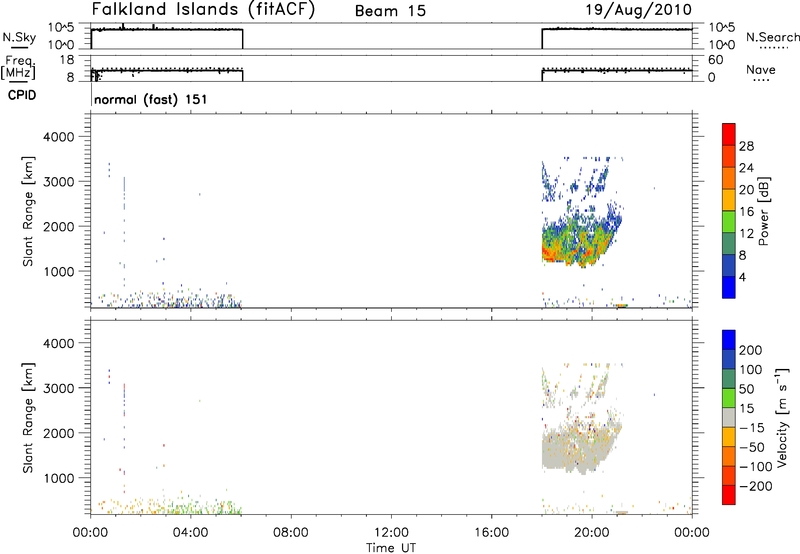Click the "08:00" time tick label
Image resolution: width=800 pixels, height=554 pixels.
click(x=291, y=533)
